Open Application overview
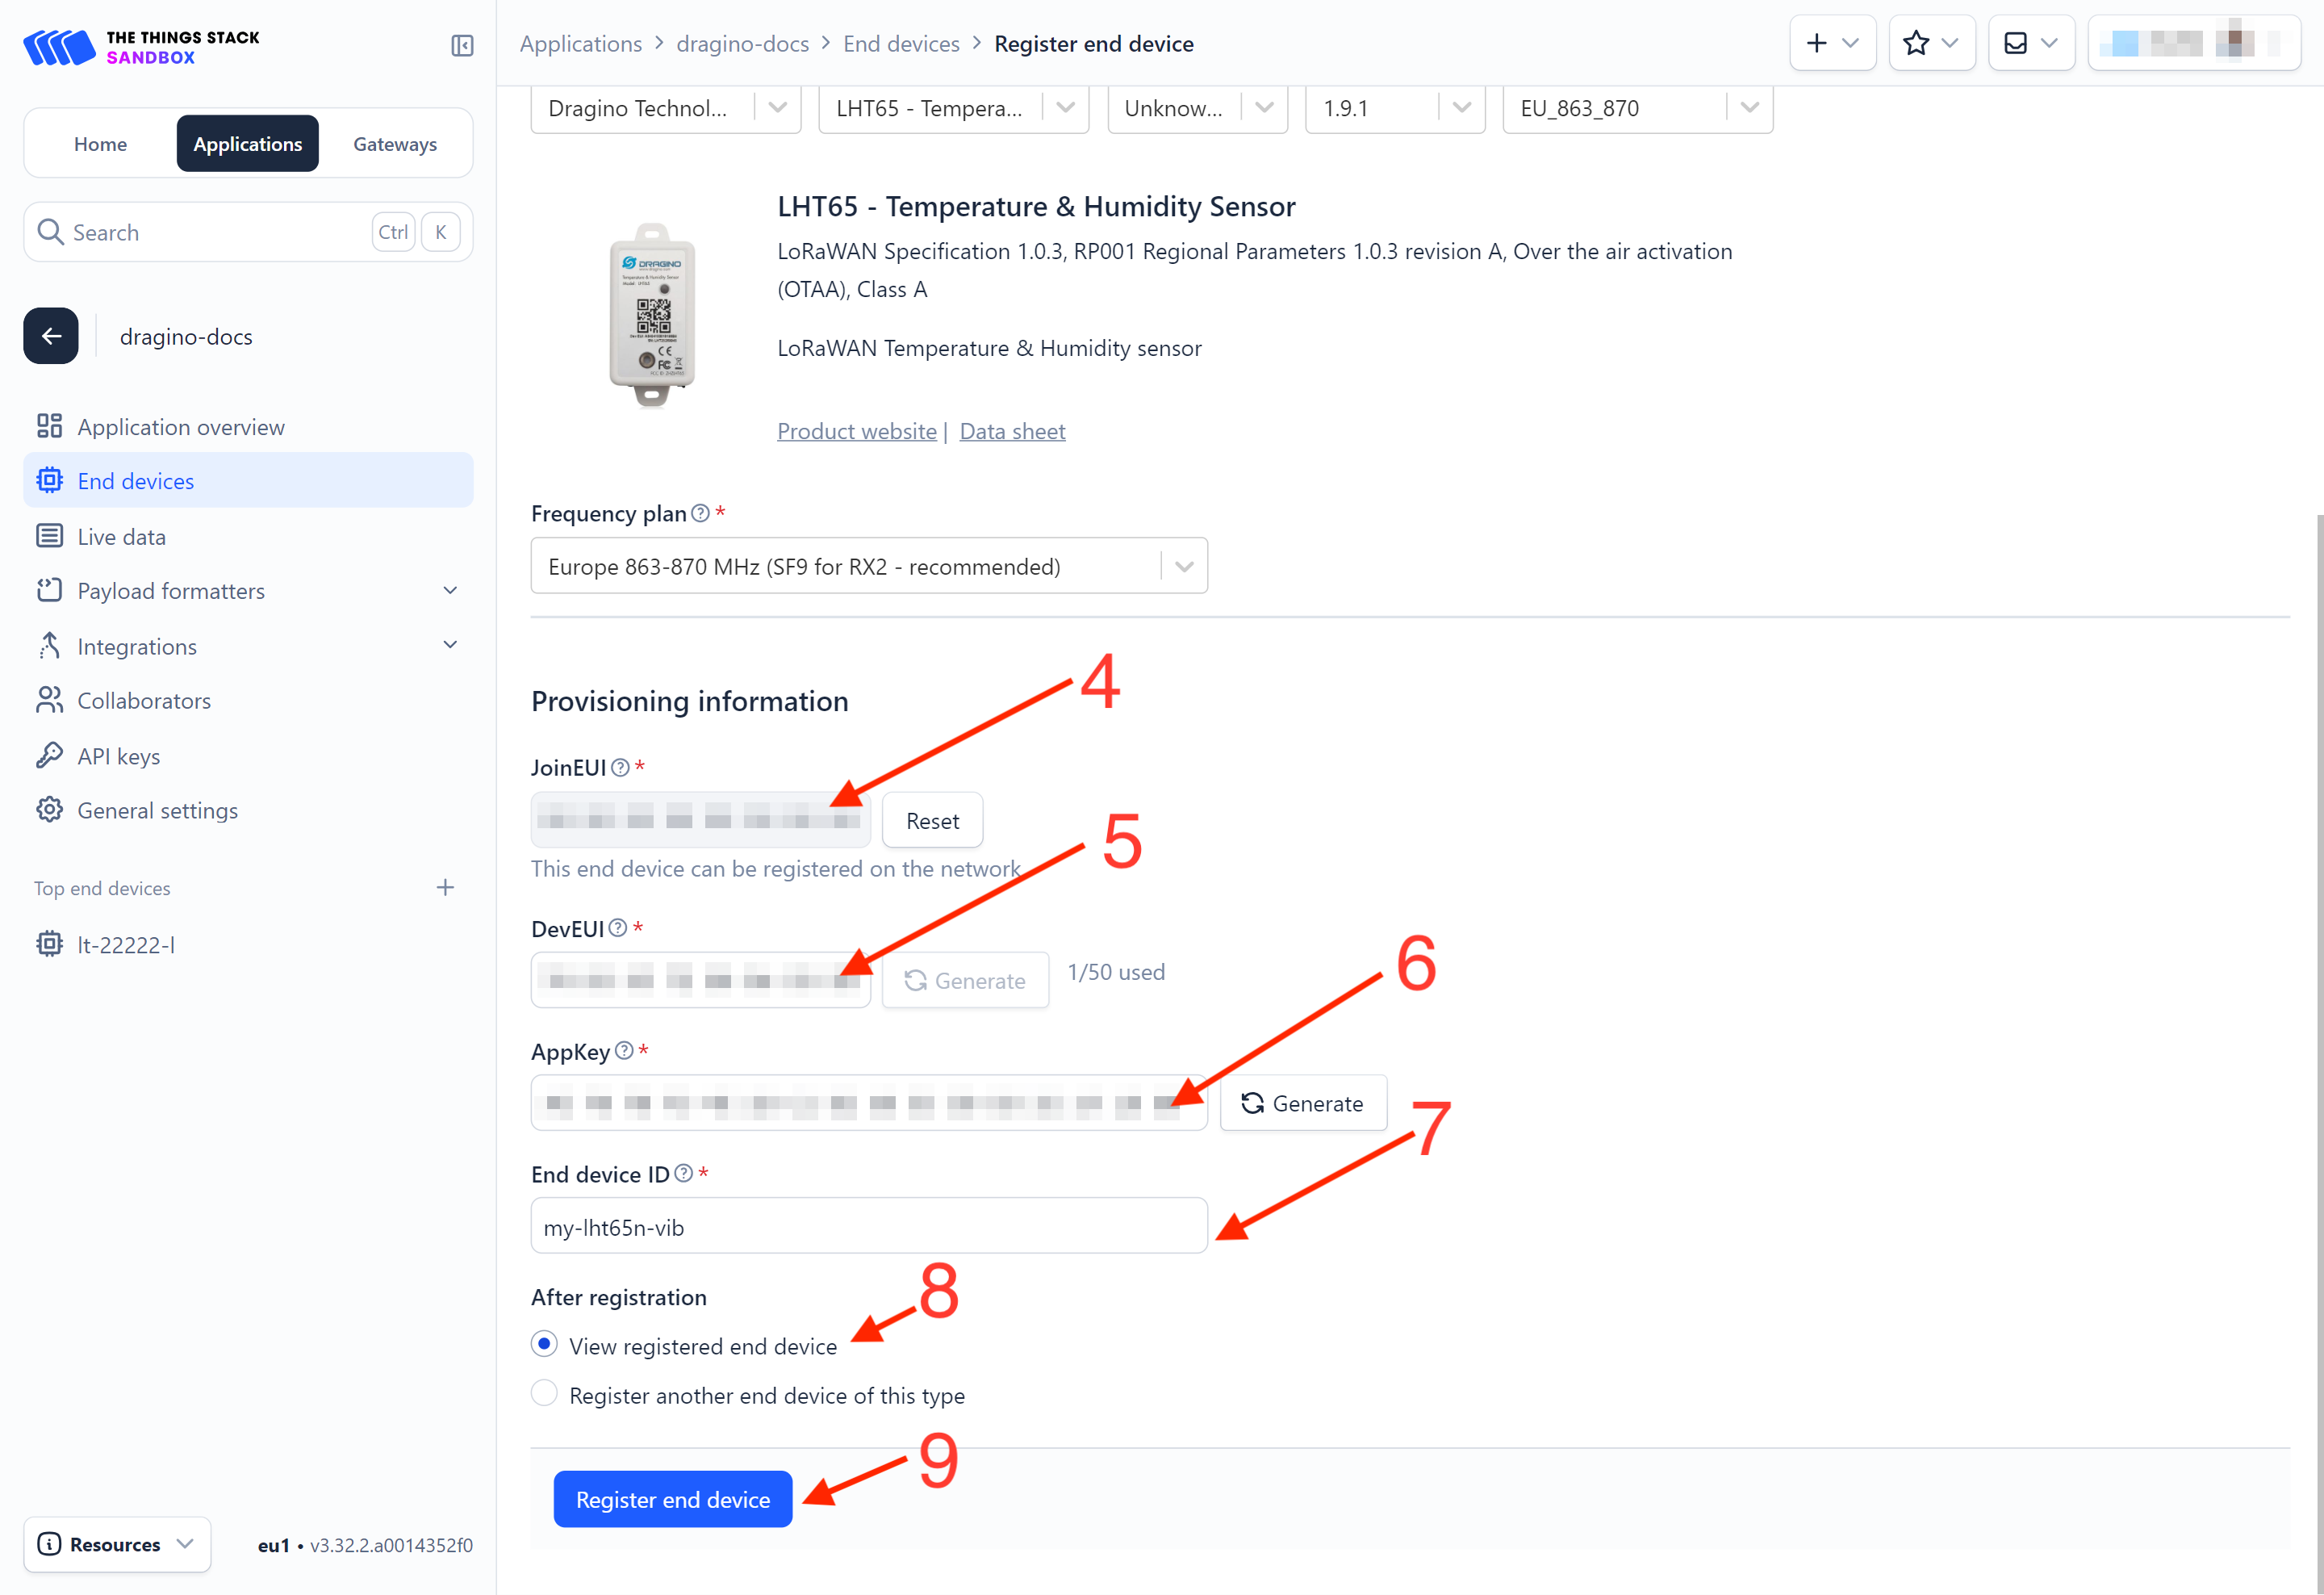The image size is (2324, 1595). click(x=248, y=427)
